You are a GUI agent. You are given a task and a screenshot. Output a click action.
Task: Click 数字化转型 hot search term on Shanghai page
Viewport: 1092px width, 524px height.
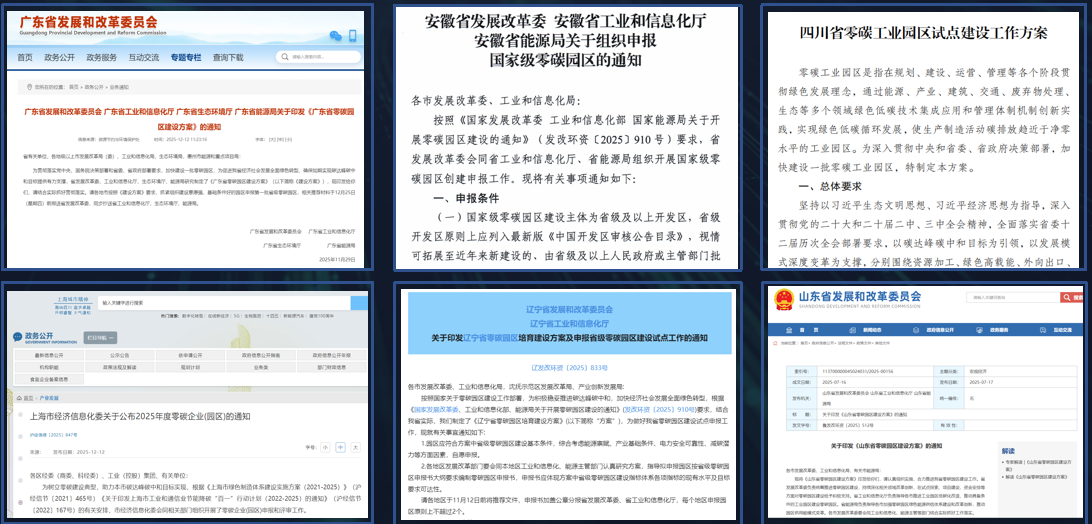click(192, 316)
